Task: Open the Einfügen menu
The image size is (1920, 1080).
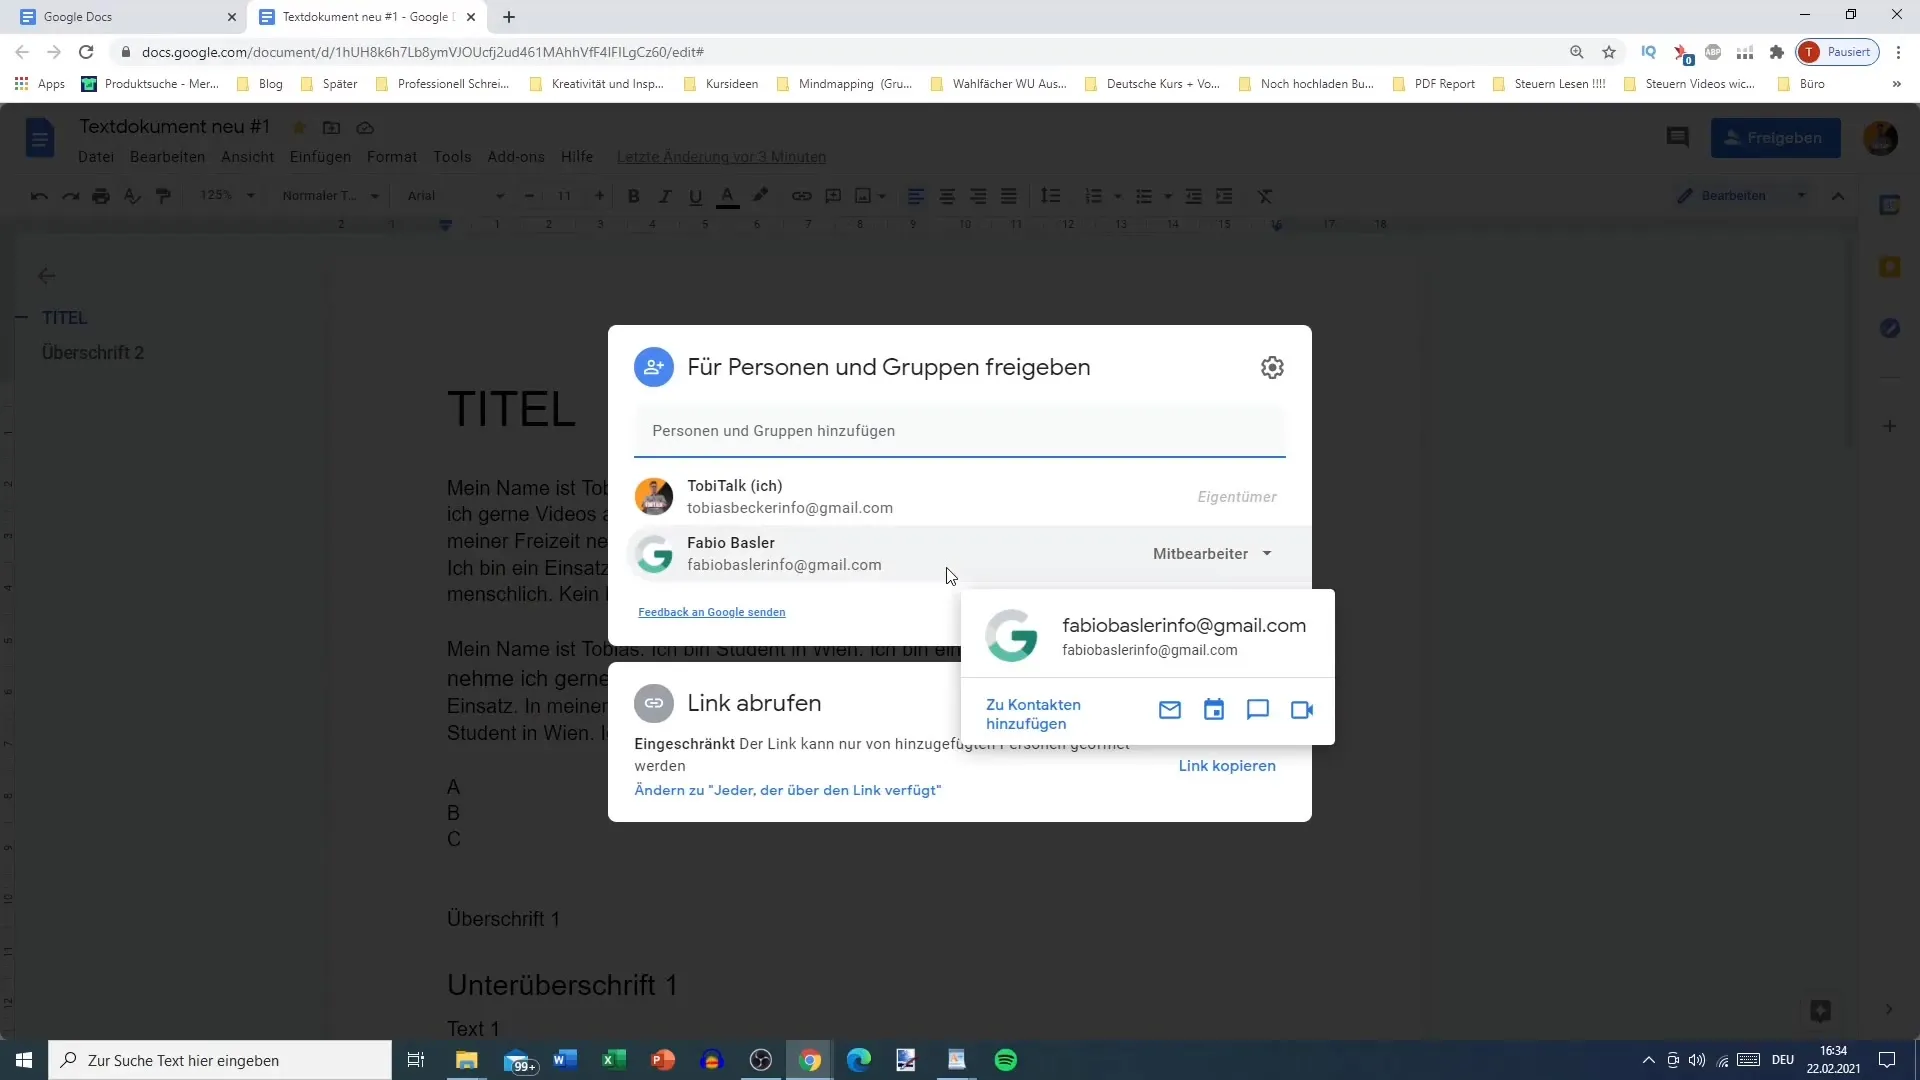Action: 320,156
